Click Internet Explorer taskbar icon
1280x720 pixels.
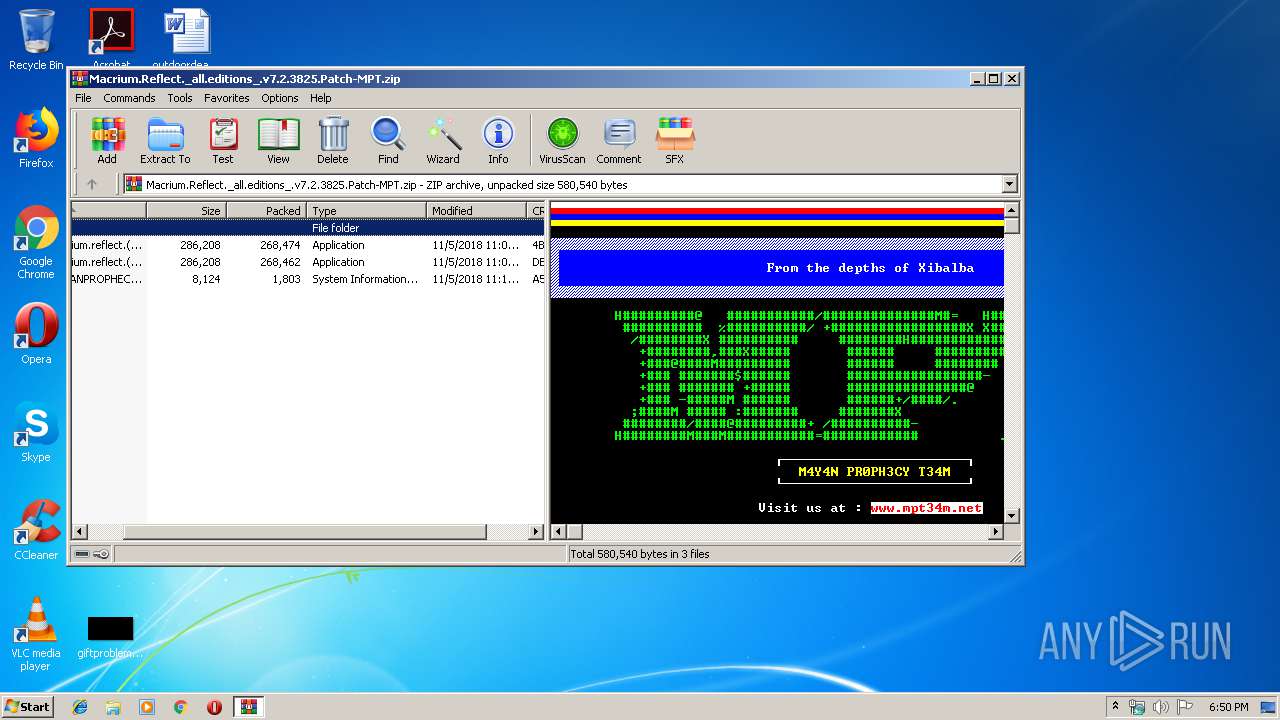(80, 707)
